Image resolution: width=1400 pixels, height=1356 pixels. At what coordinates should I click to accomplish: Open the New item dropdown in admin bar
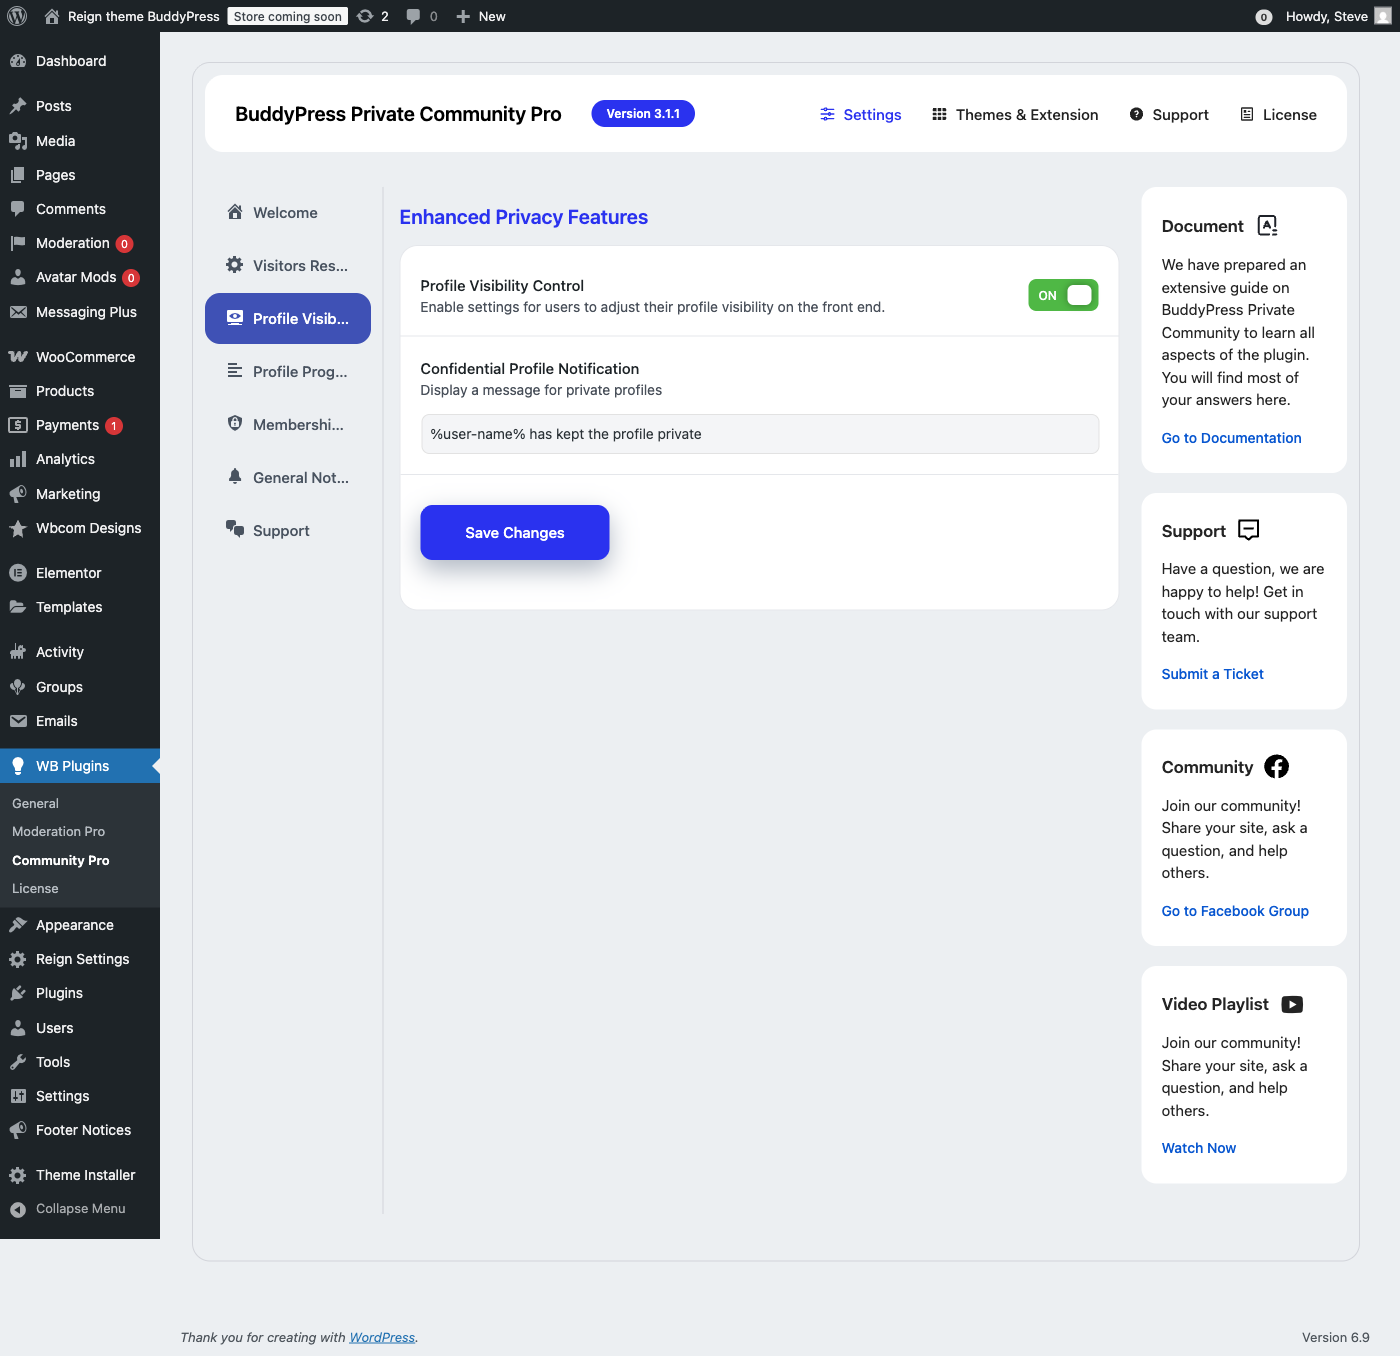pos(480,16)
